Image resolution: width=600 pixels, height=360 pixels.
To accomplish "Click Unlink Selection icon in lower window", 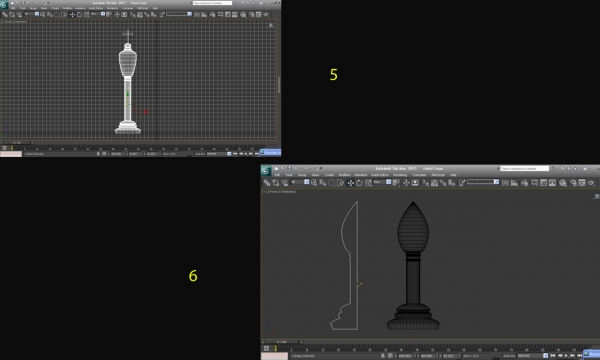I will (276, 183).
